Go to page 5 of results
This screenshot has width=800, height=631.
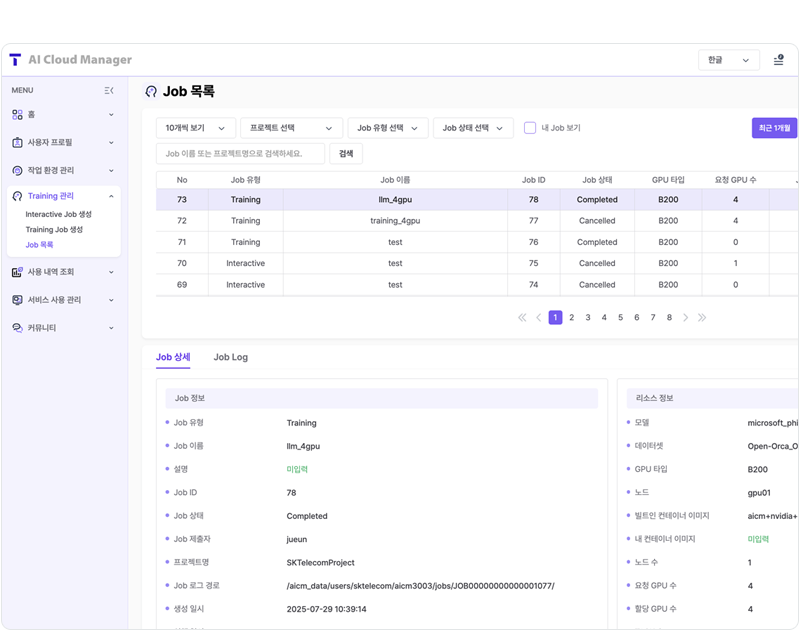click(620, 318)
